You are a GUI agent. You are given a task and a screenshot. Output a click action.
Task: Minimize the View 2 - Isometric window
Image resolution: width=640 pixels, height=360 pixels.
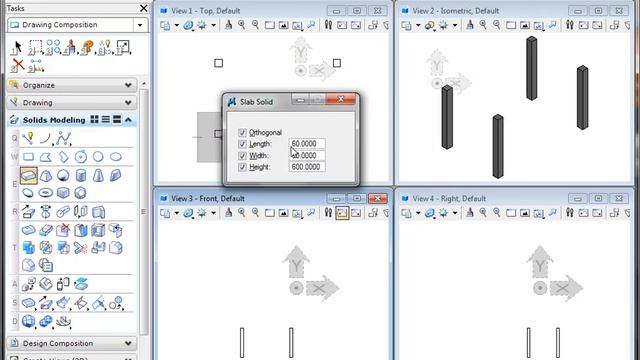(x=578, y=11)
